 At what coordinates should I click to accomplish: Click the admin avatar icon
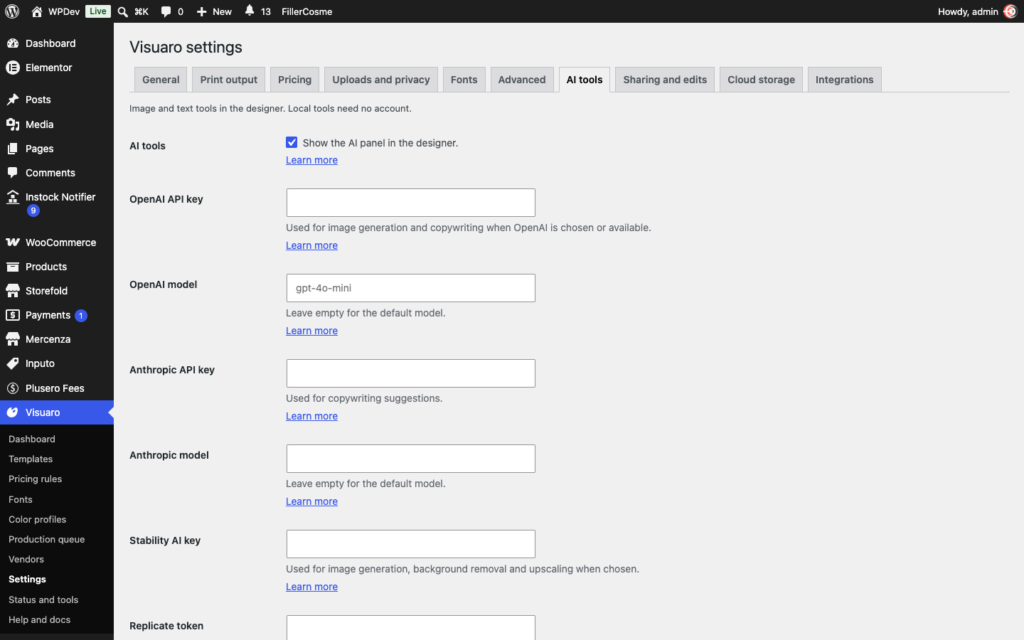[x=1010, y=11]
